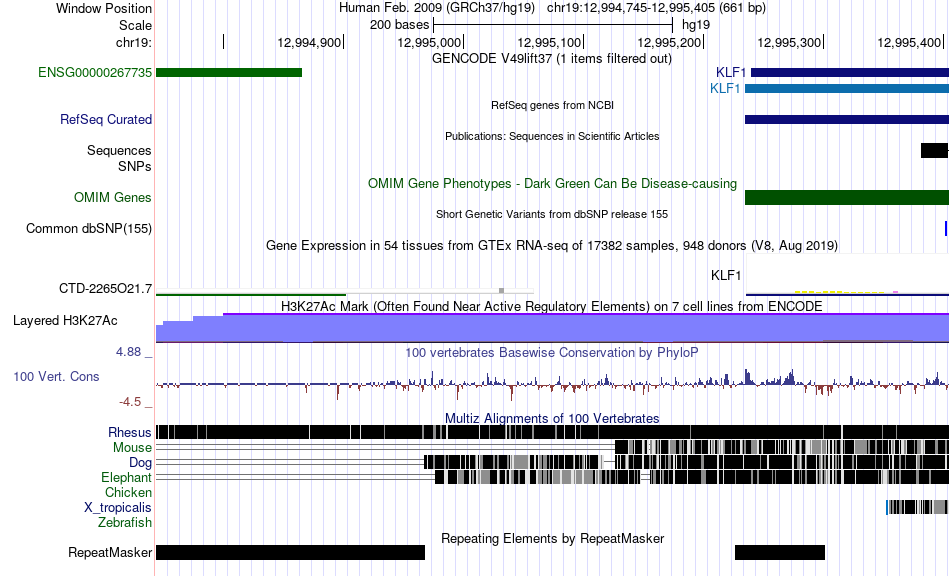
Task: Click the Publications: Sequences in Scientific Articles title
Action: pyautogui.click(x=552, y=136)
